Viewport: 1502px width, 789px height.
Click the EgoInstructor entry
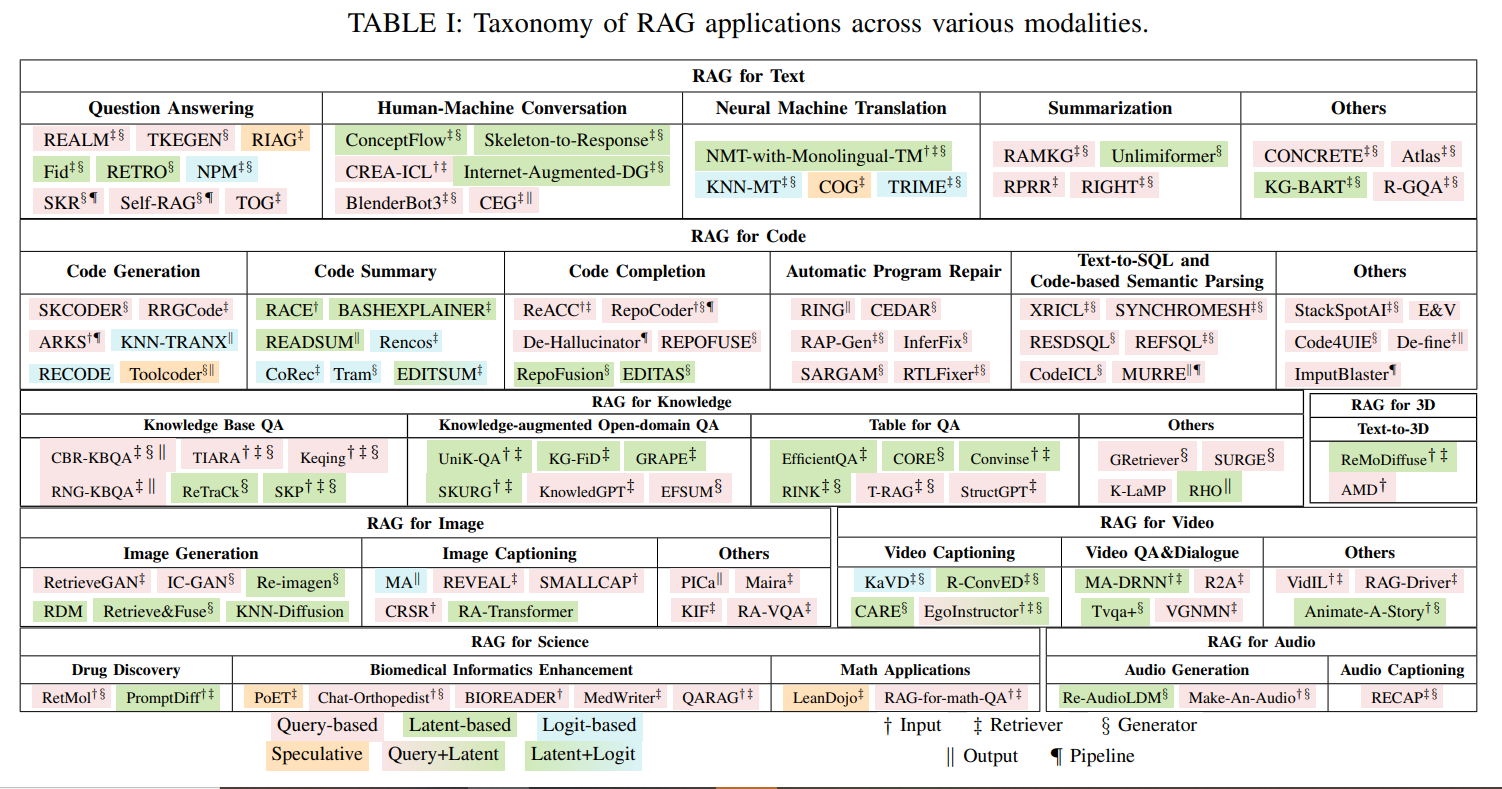[x=983, y=611]
